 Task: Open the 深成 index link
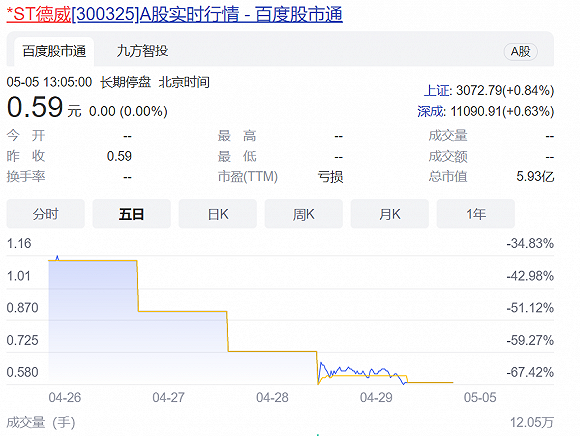(432, 111)
